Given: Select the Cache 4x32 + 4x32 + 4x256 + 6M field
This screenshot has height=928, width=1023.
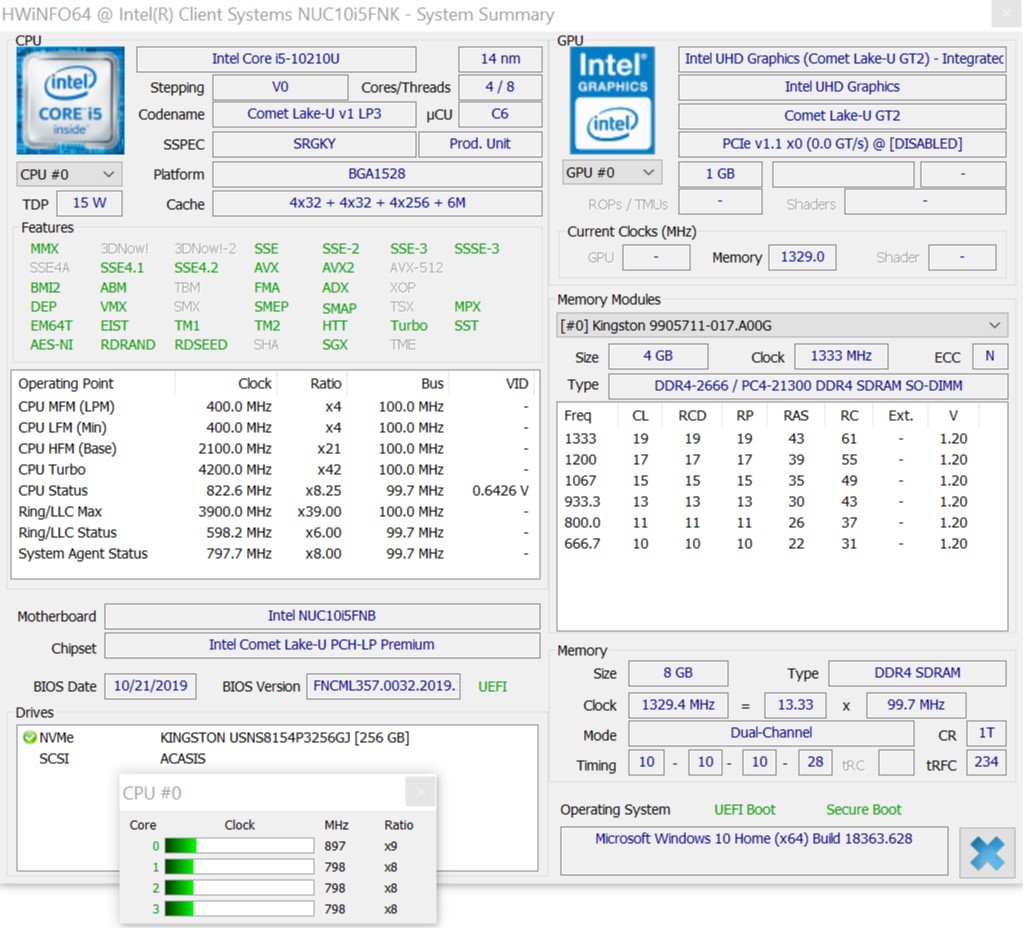Looking at the screenshot, I should pyautogui.click(x=377, y=203).
